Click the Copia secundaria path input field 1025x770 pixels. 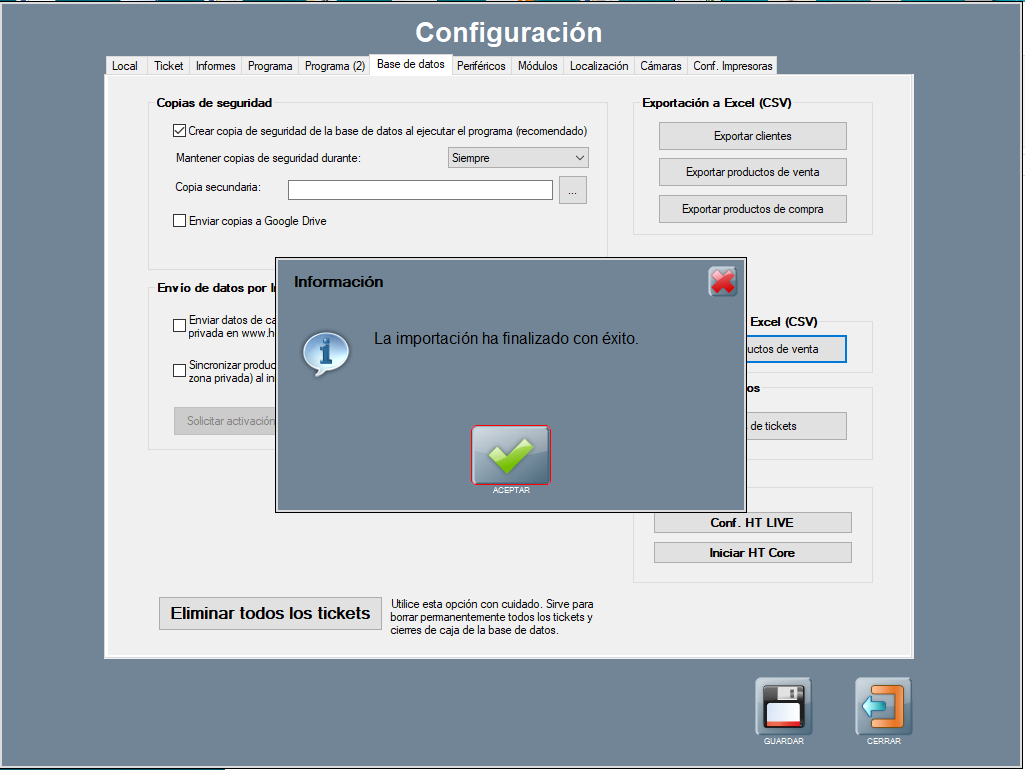point(420,190)
